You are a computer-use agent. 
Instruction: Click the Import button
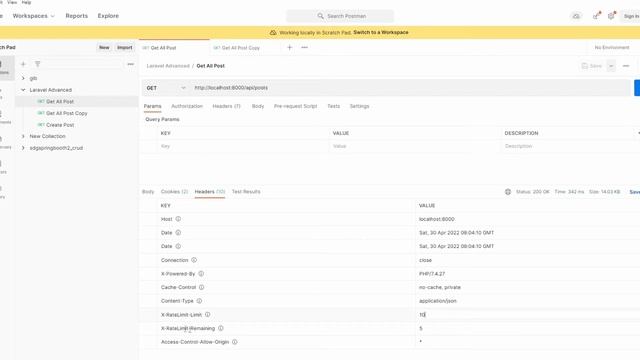(x=124, y=47)
